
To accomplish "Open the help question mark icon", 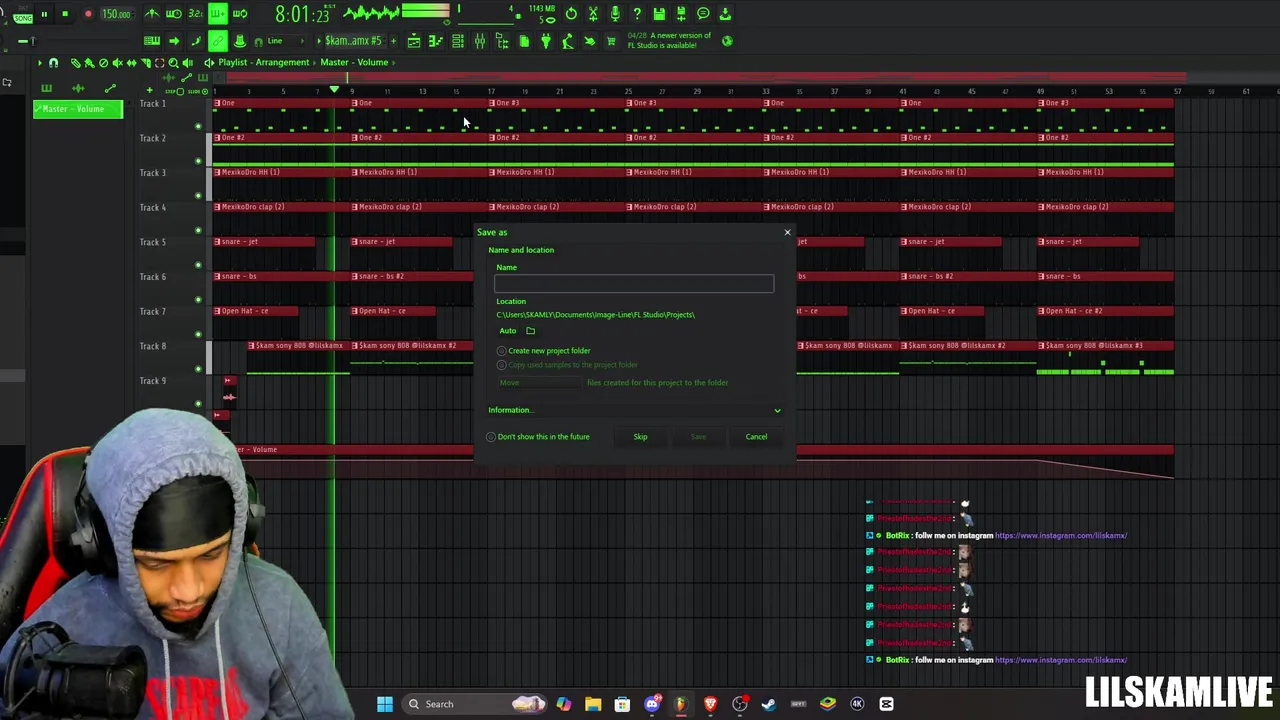I will pos(637,14).
